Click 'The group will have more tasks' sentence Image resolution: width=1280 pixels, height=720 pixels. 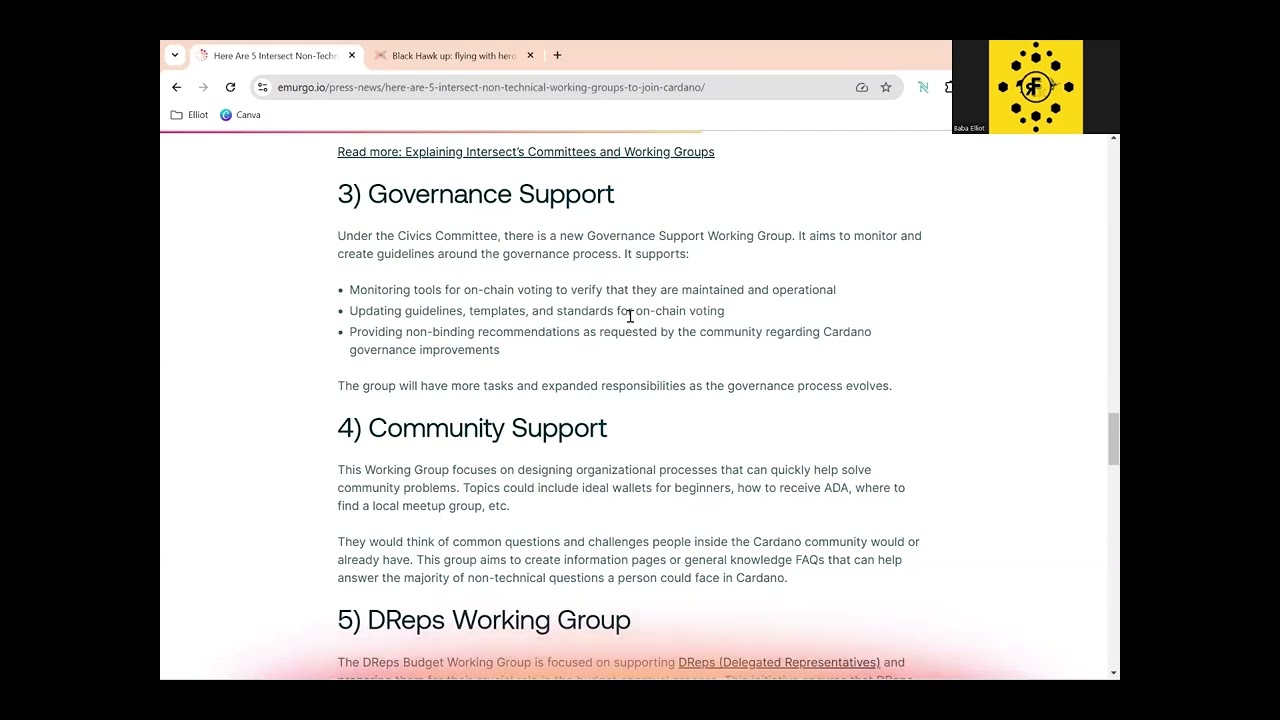(614, 386)
